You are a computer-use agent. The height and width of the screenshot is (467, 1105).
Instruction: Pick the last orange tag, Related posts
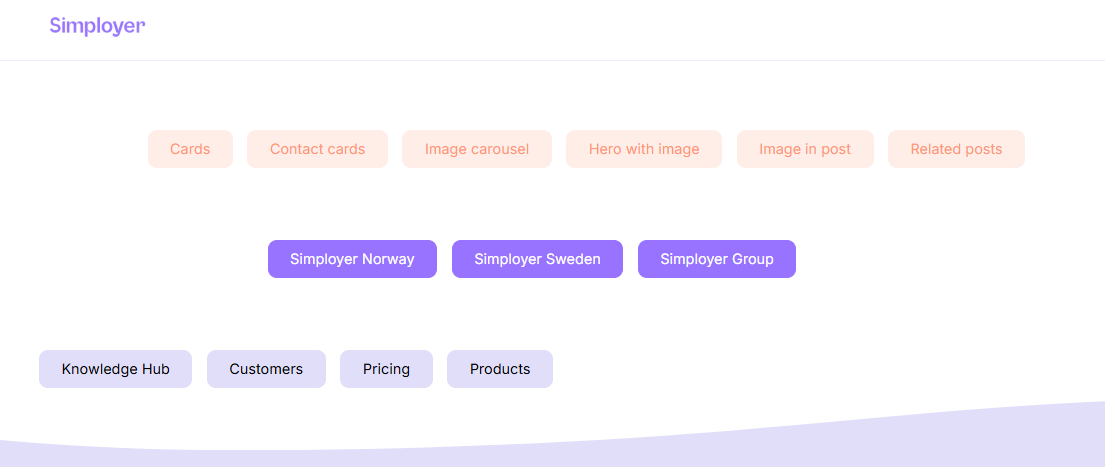tap(956, 149)
